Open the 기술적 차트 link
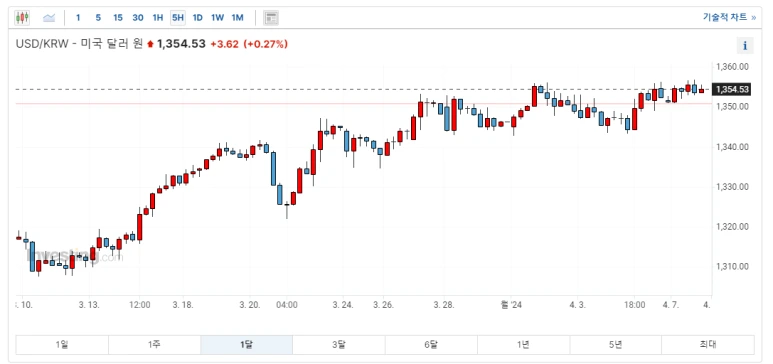 click(729, 17)
